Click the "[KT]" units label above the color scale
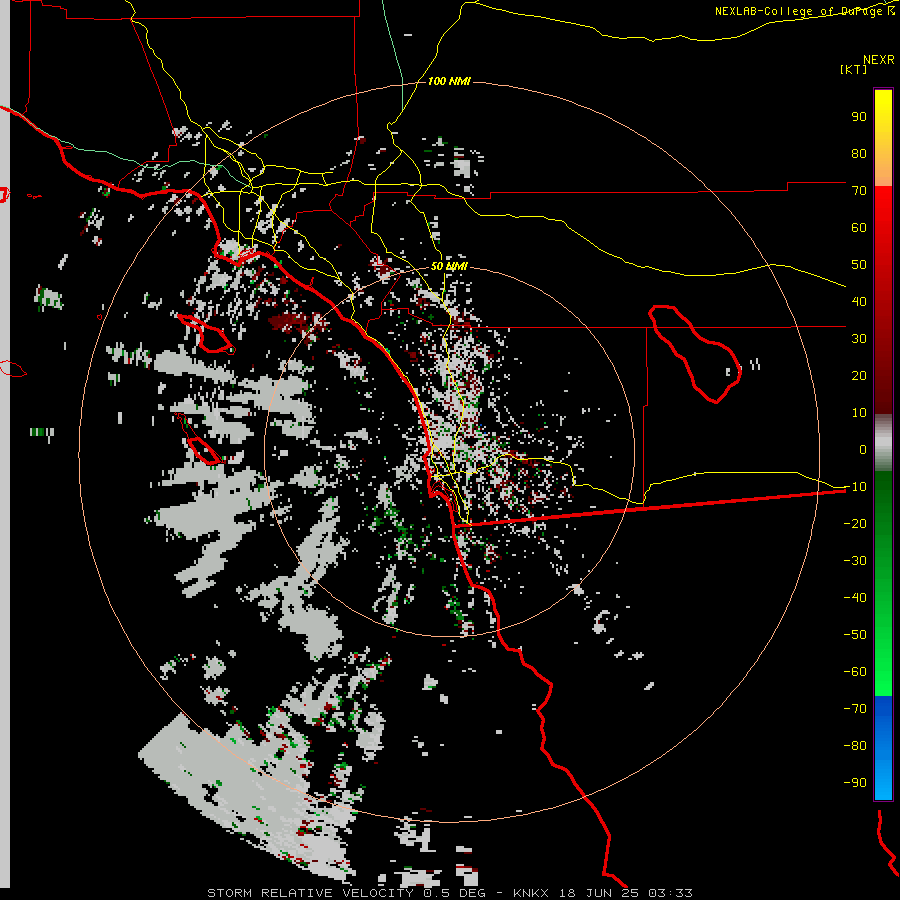Image resolution: width=900 pixels, height=900 pixels. tap(853, 69)
